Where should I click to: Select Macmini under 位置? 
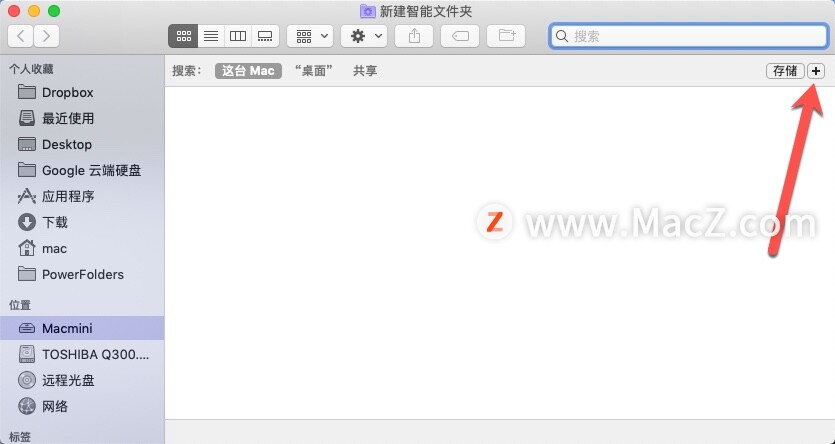pos(82,328)
